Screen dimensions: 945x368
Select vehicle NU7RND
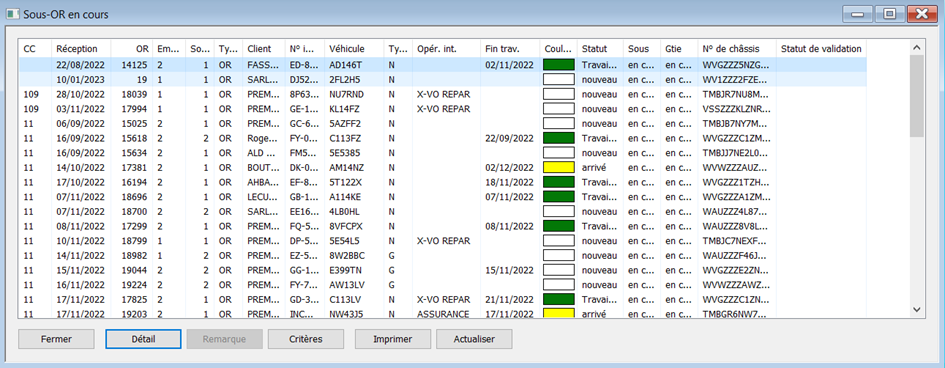click(347, 94)
